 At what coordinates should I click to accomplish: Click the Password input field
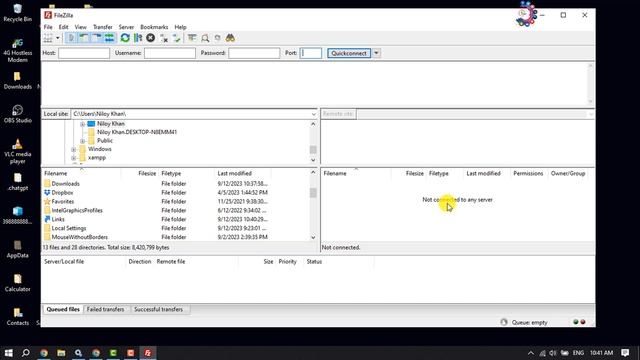tap(254, 53)
